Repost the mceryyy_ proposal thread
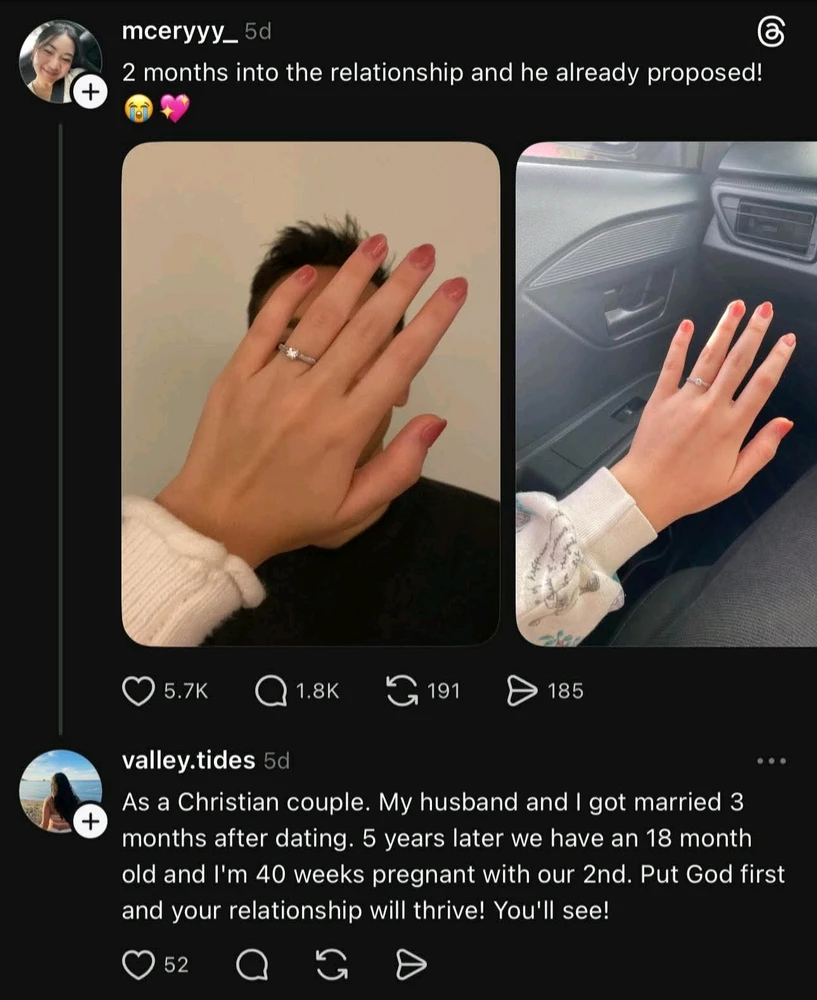This screenshot has width=817, height=1000. (x=402, y=691)
